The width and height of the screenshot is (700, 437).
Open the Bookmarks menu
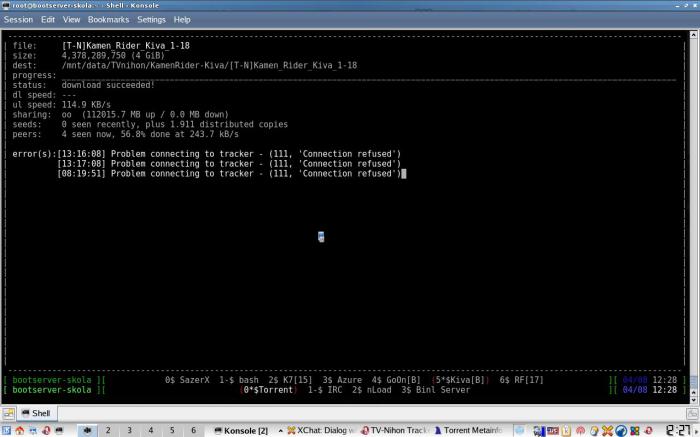tap(108, 20)
